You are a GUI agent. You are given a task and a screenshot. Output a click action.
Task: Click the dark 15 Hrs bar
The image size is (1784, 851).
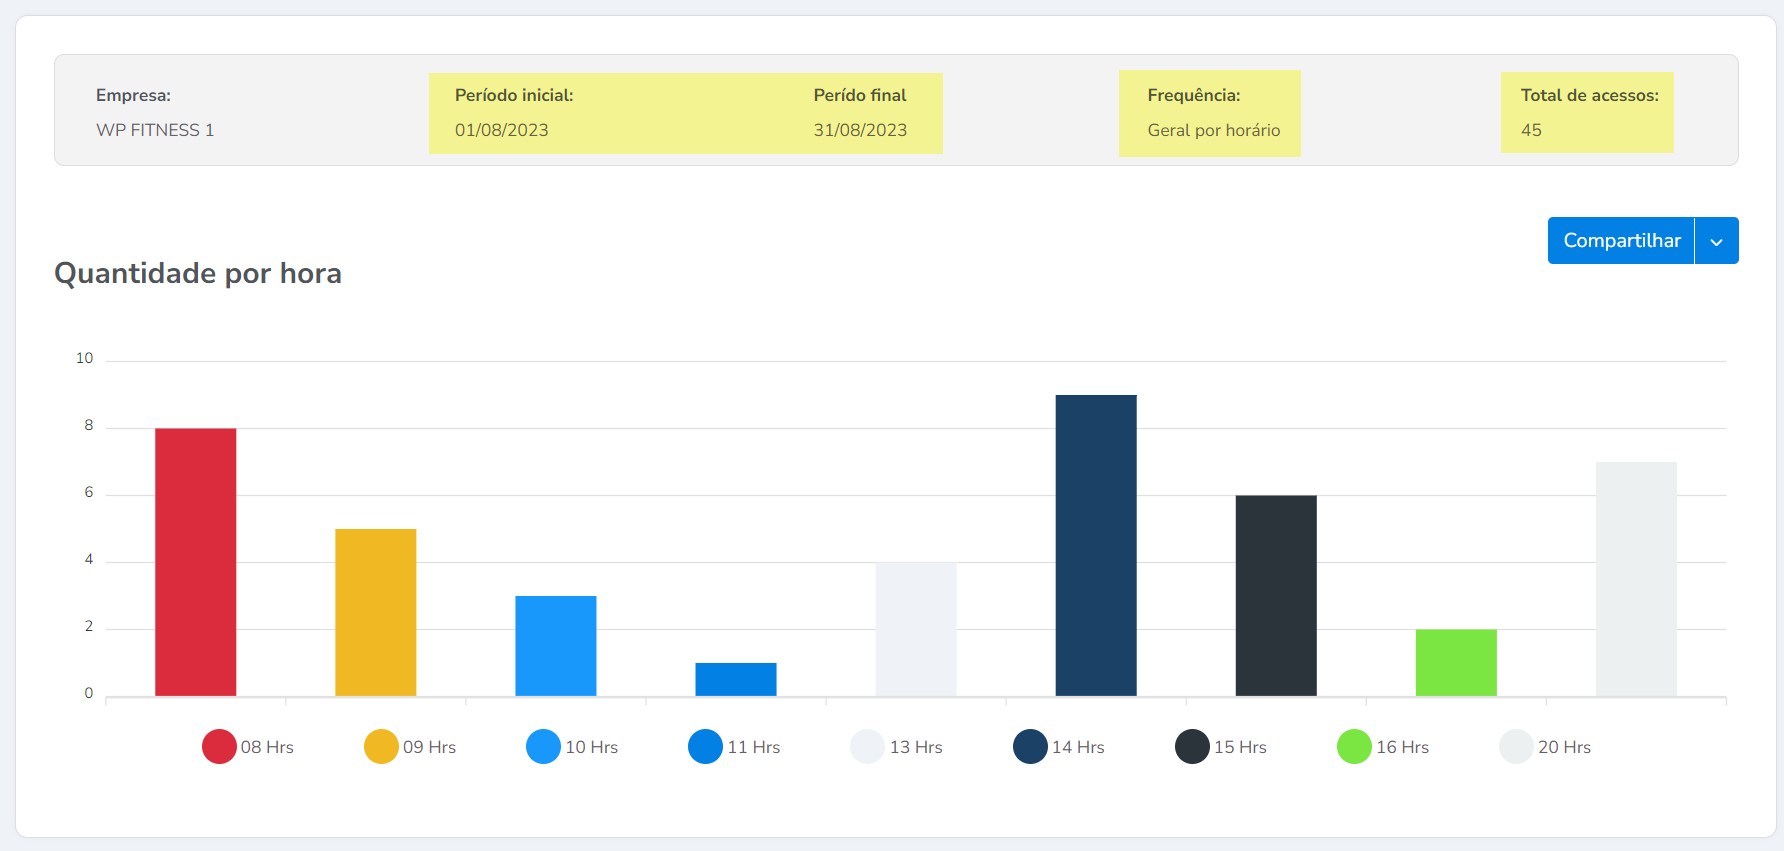[x=1276, y=595]
